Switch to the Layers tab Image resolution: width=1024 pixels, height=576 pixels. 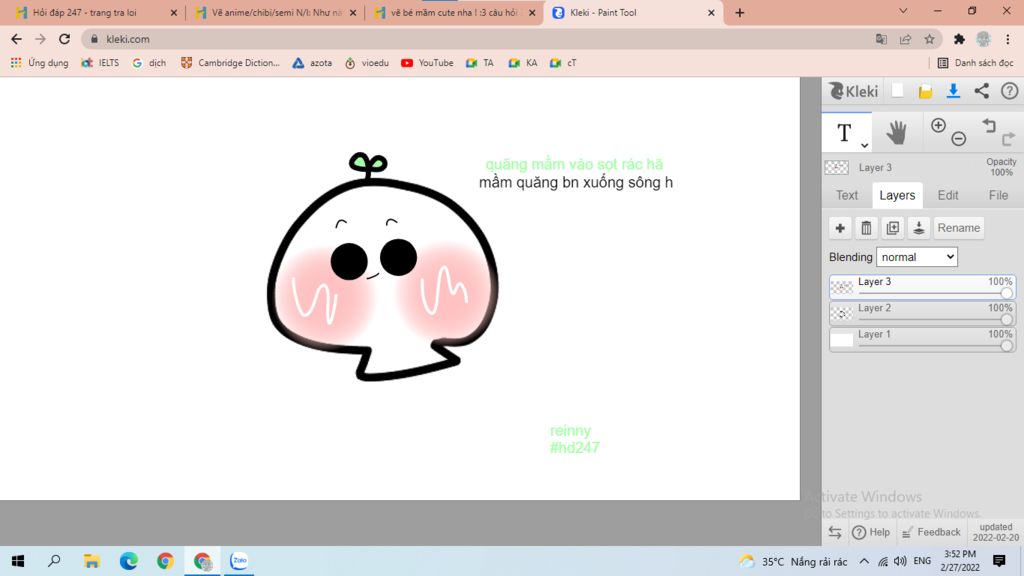pyautogui.click(x=897, y=195)
